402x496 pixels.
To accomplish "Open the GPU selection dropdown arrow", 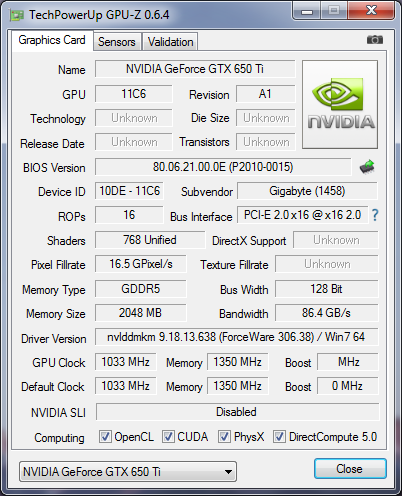I will [x=228, y=472].
